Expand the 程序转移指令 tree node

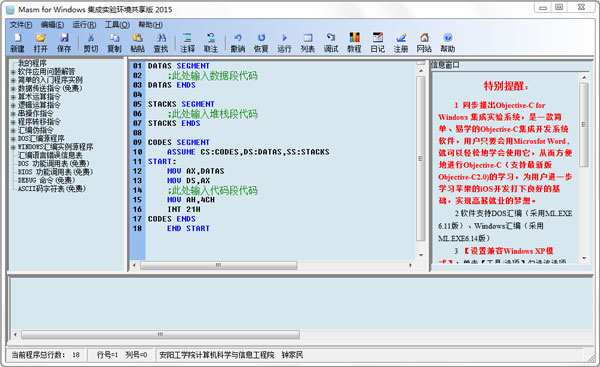13,122
